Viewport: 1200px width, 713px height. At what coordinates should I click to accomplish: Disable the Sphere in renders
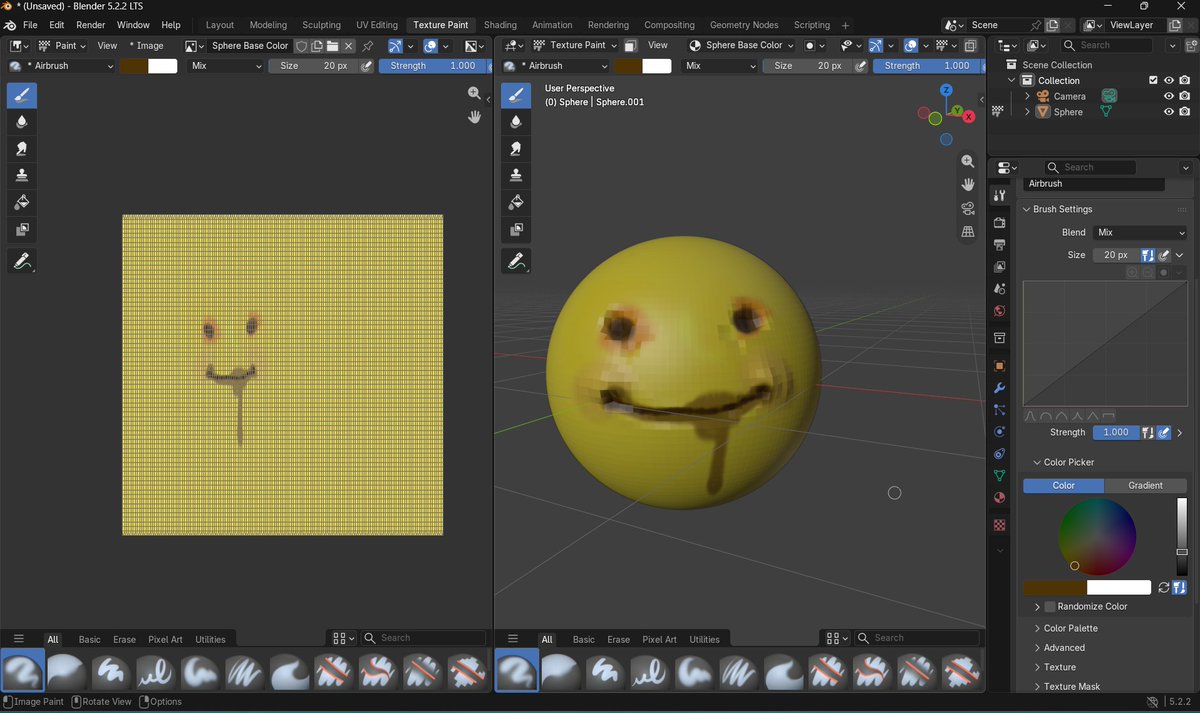tap(1184, 112)
